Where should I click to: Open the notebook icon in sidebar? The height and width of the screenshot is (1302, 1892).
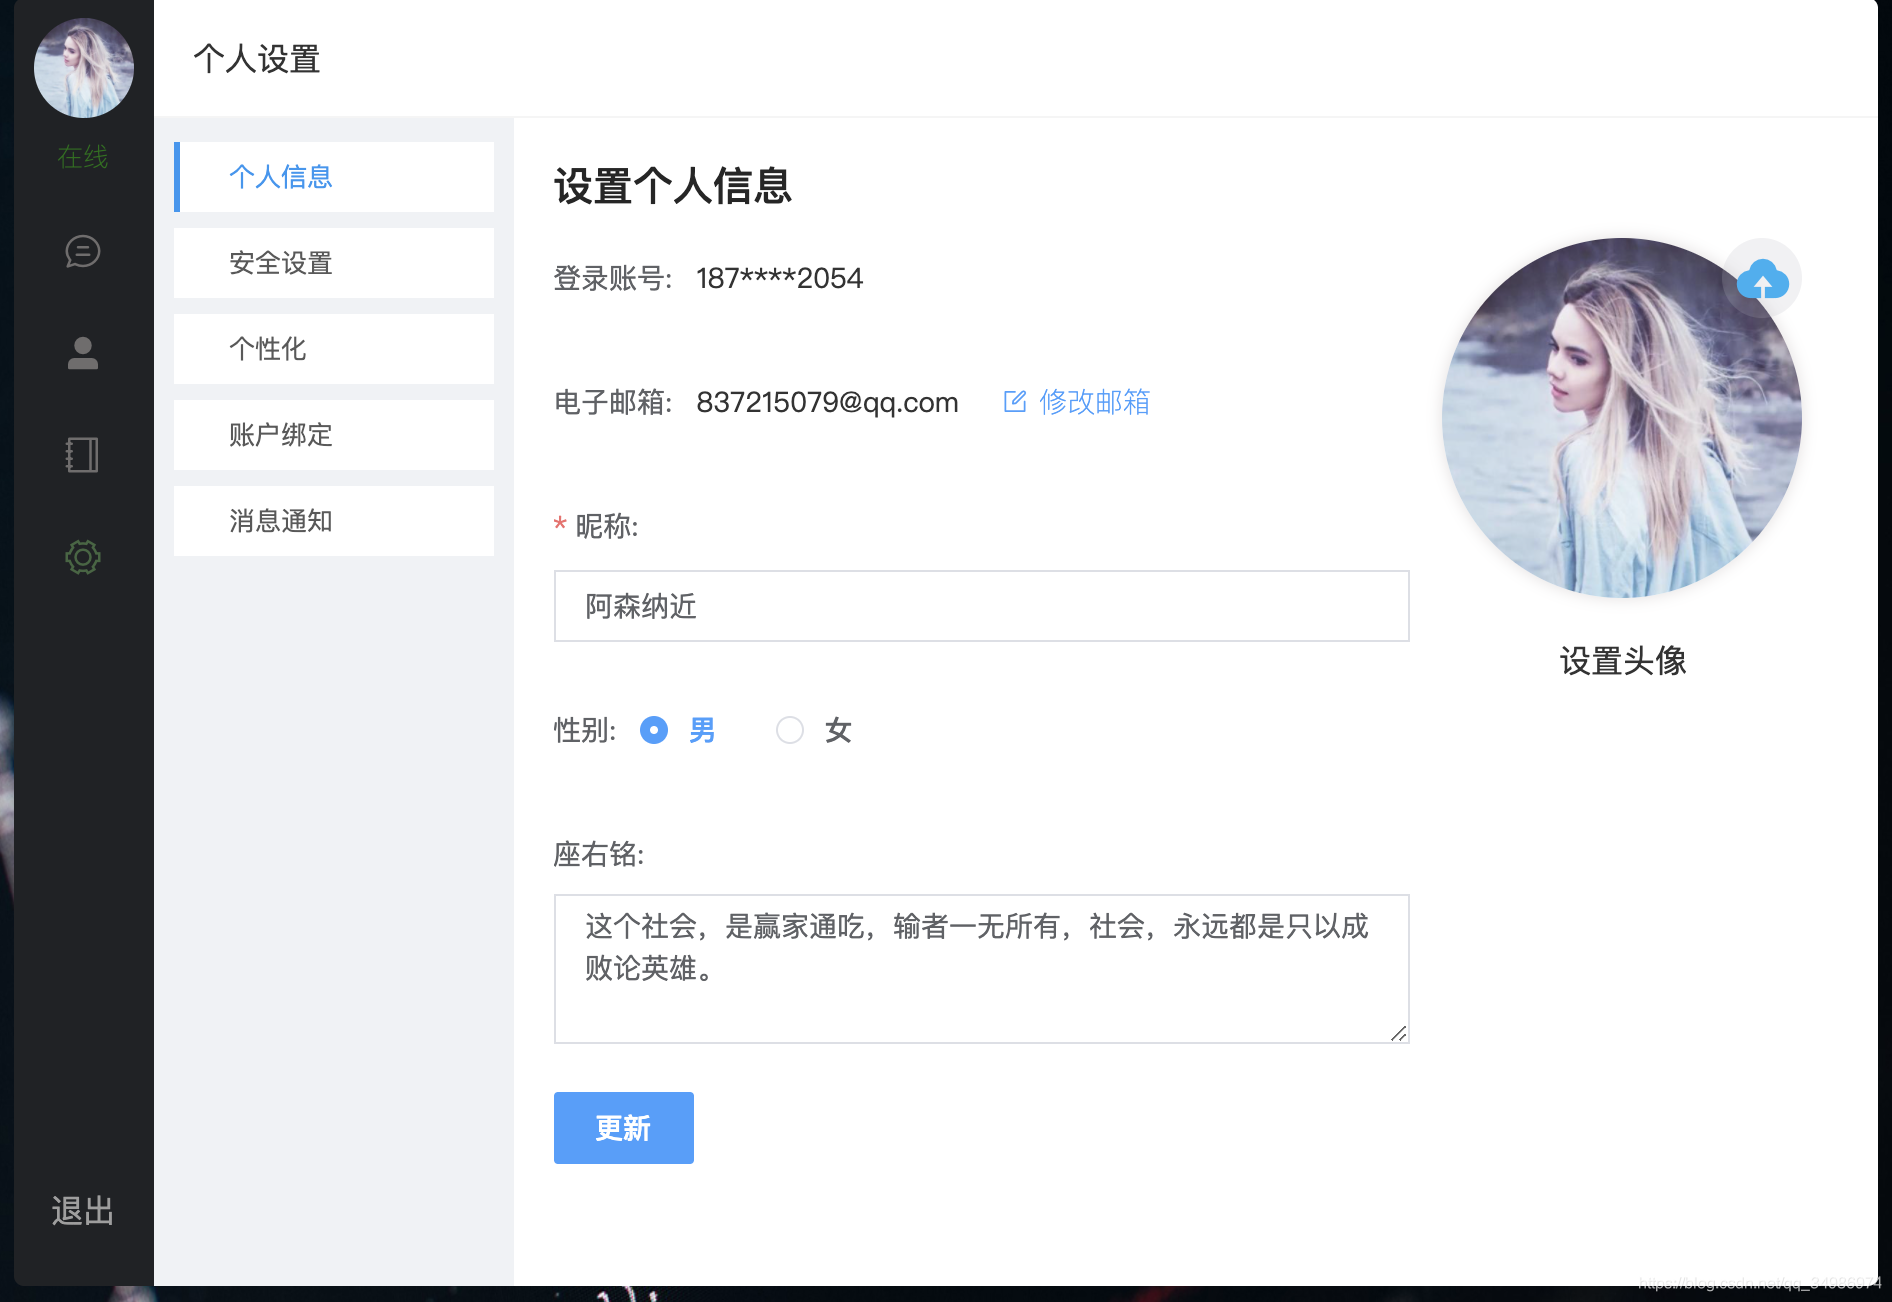pyautogui.click(x=83, y=455)
